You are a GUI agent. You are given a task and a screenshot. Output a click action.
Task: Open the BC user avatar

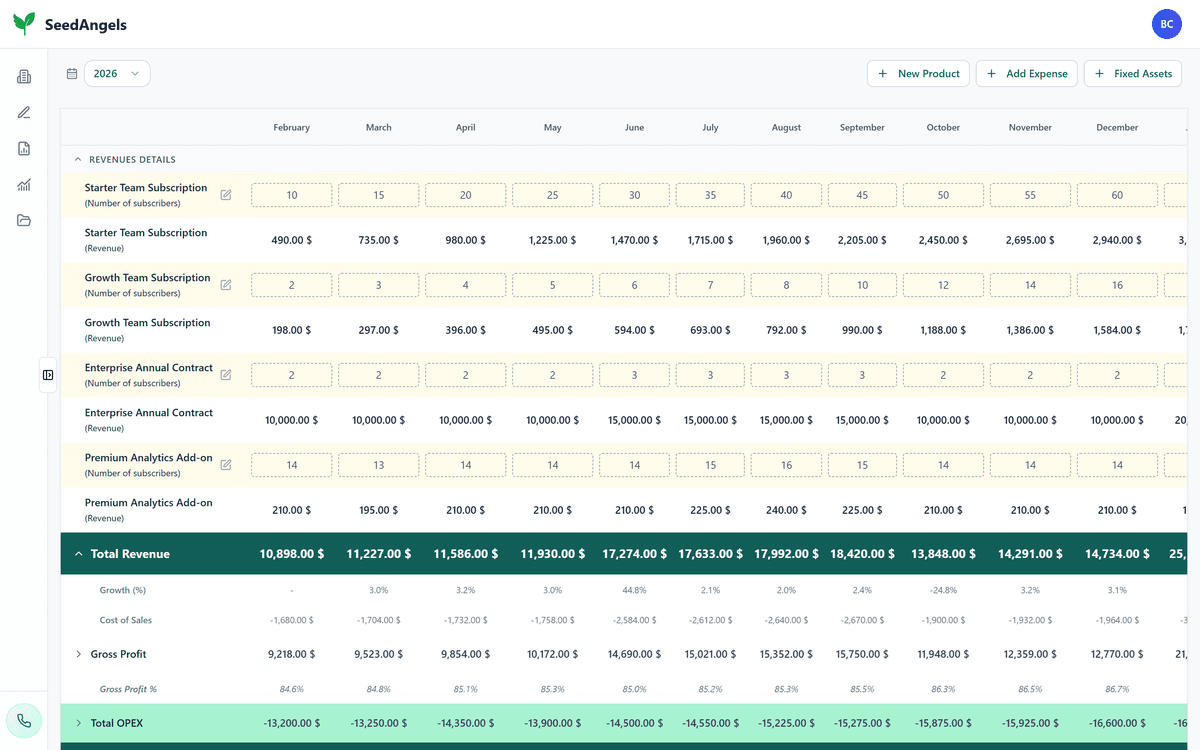click(x=1167, y=24)
